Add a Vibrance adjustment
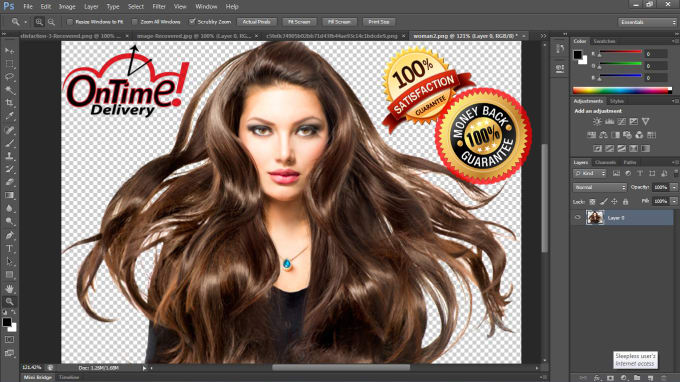 click(646, 121)
